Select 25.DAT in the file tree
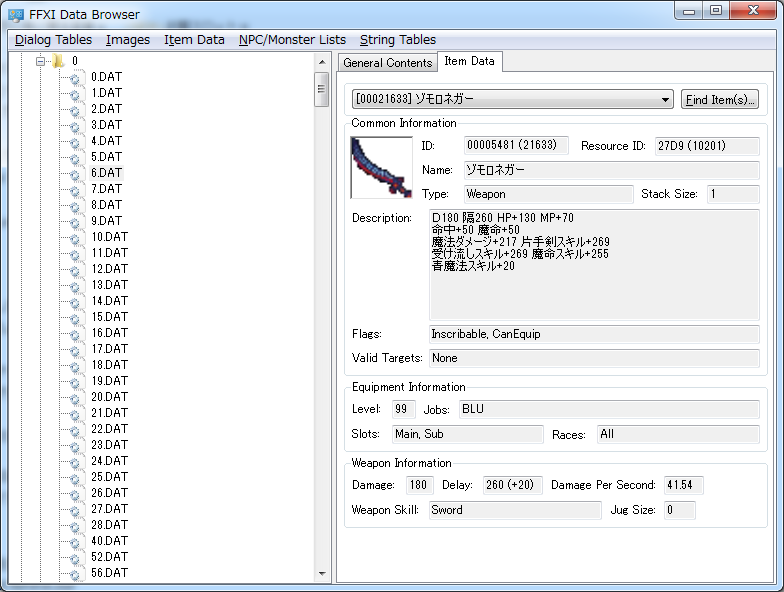 (x=109, y=476)
